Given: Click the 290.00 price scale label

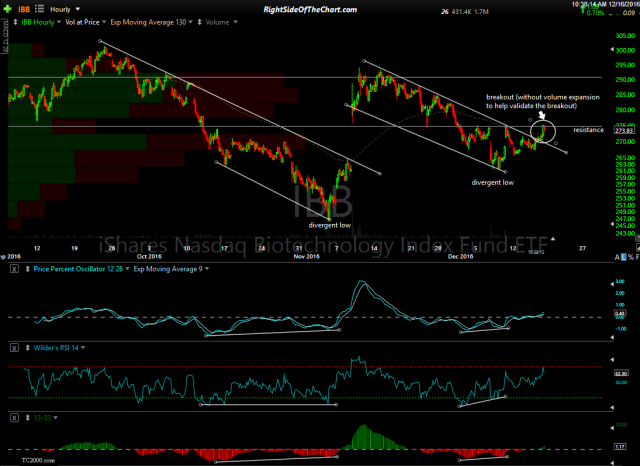Looking at the screenshot, I should click(625, 80).
